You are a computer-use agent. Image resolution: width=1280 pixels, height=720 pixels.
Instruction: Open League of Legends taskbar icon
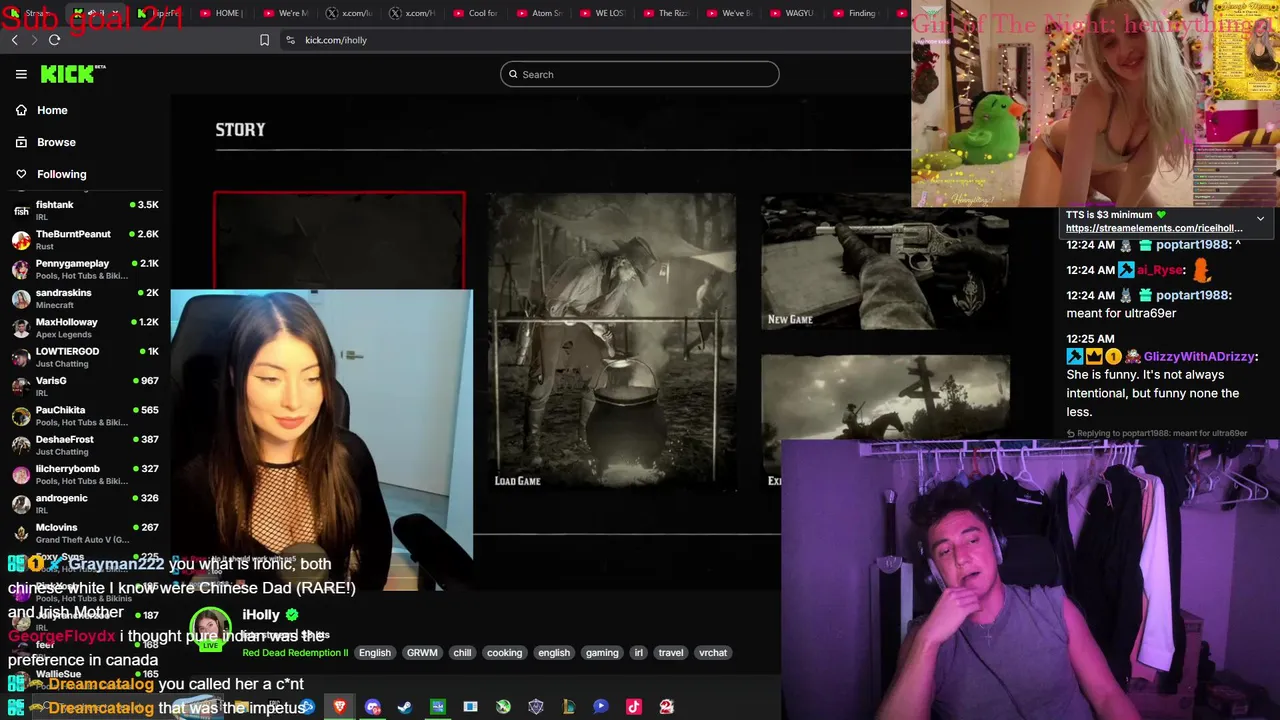tap(568, 707)
